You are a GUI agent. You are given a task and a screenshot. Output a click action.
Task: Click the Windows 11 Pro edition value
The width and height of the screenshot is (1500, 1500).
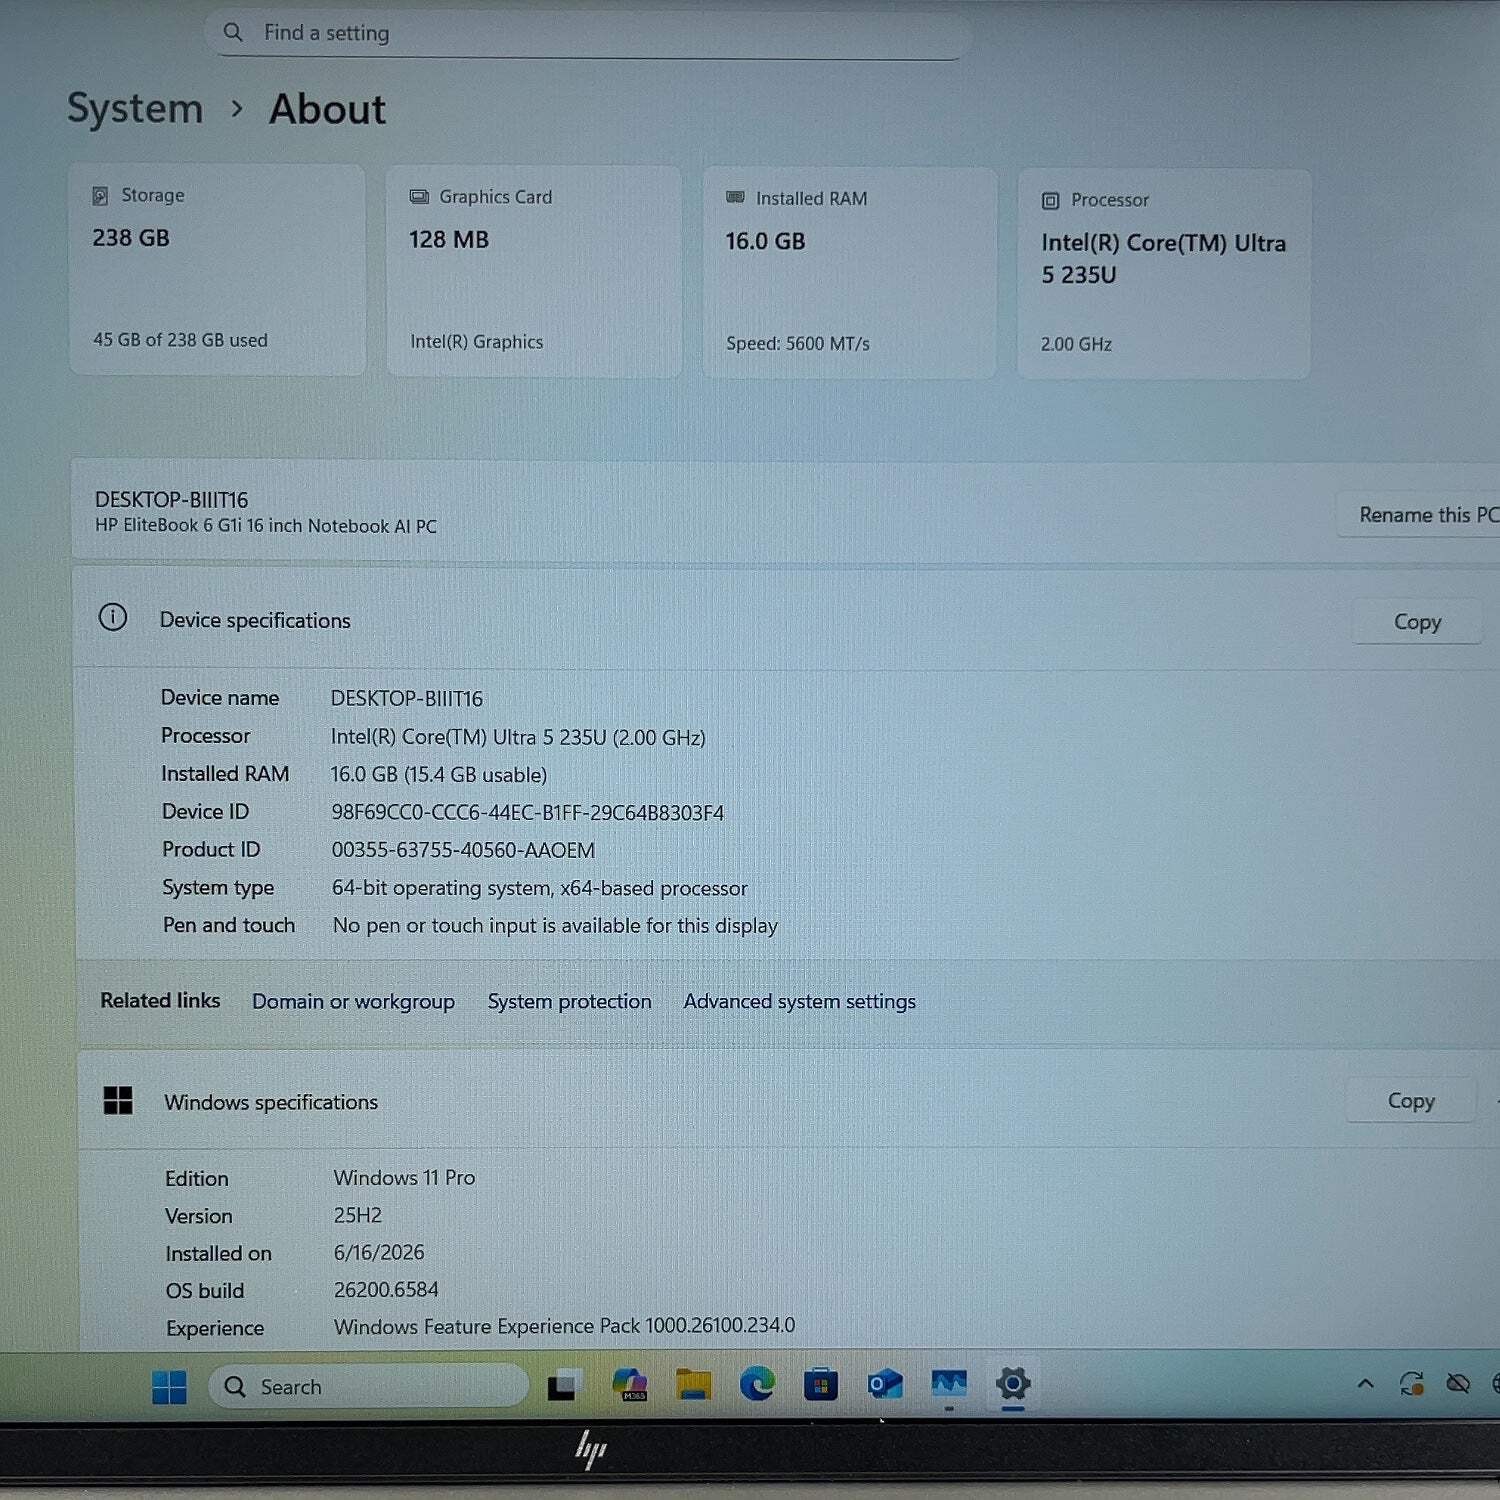pyautogui.click(x=404, y=1177)
